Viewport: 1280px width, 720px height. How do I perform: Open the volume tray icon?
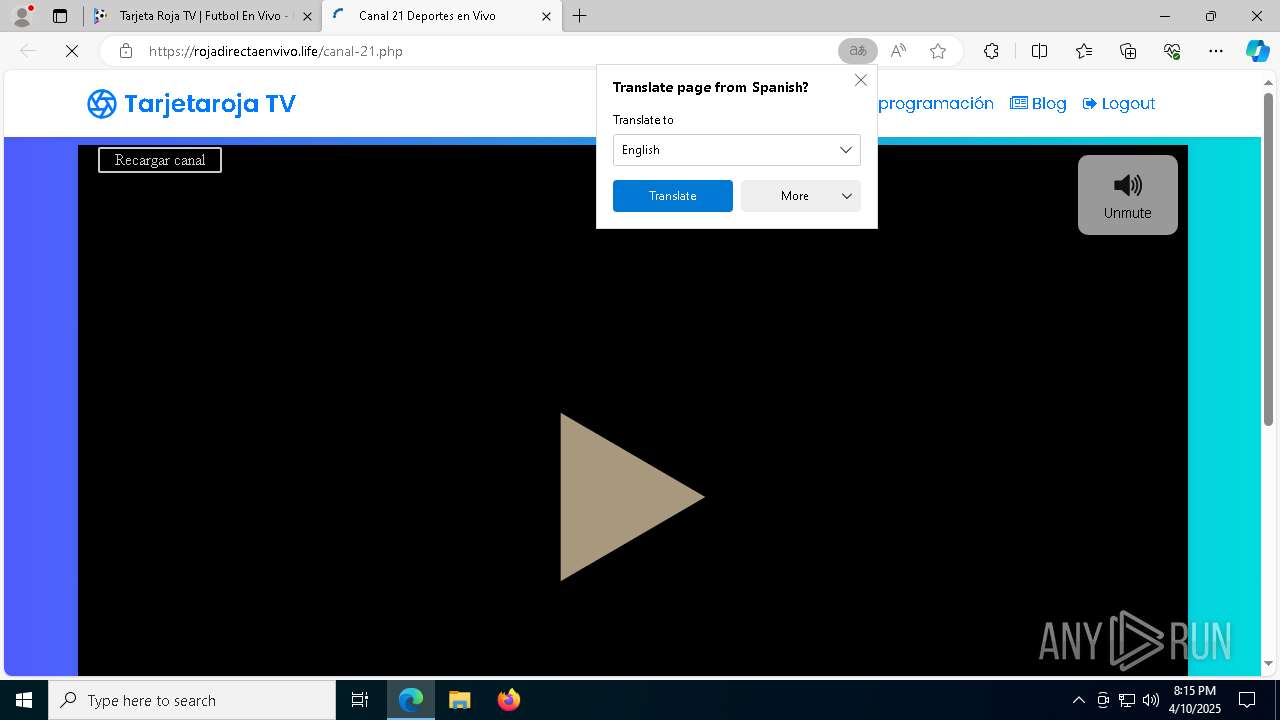[1151, 700]
